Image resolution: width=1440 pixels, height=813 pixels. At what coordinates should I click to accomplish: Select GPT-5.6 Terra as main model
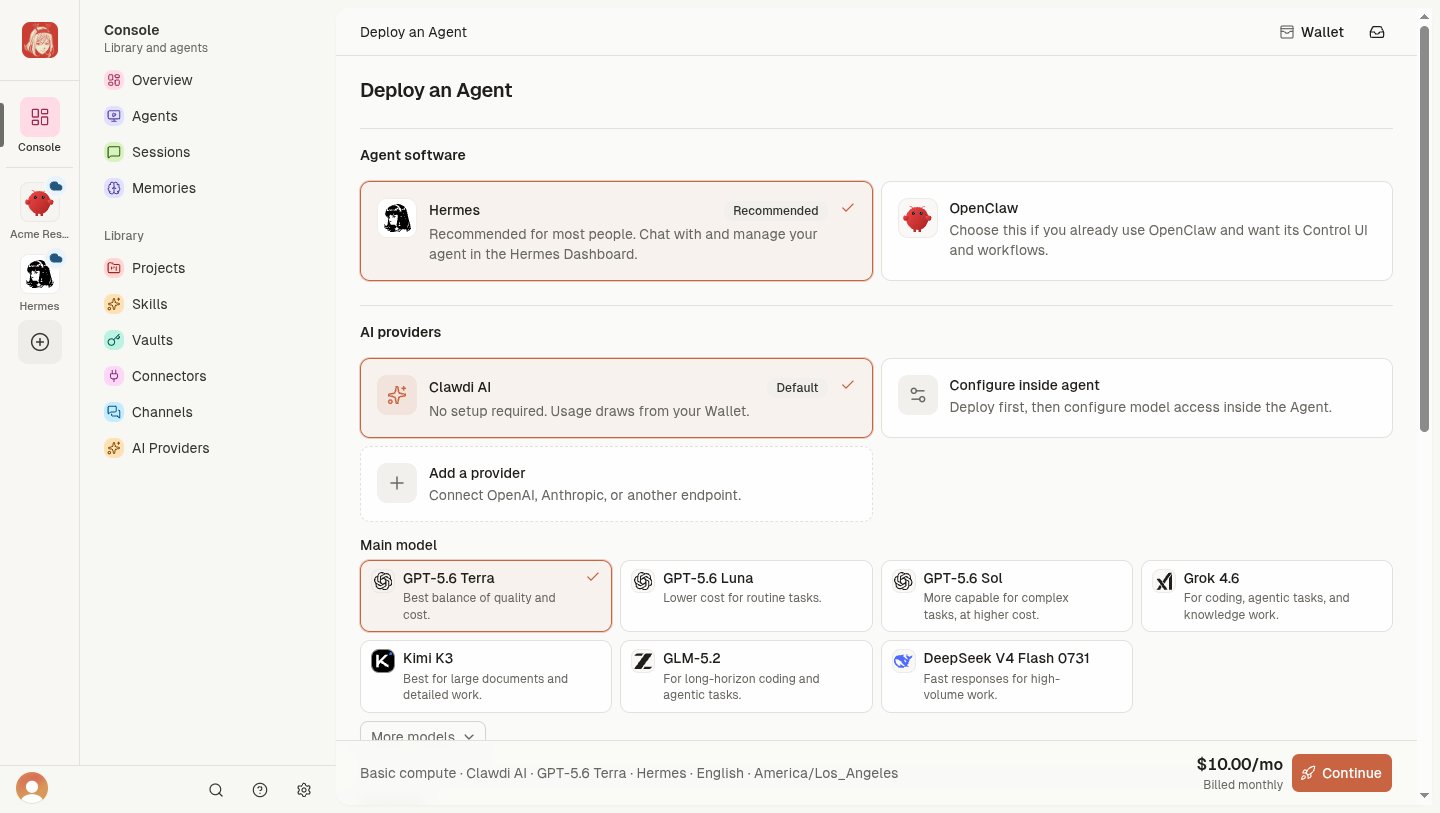tap(486, 596)
